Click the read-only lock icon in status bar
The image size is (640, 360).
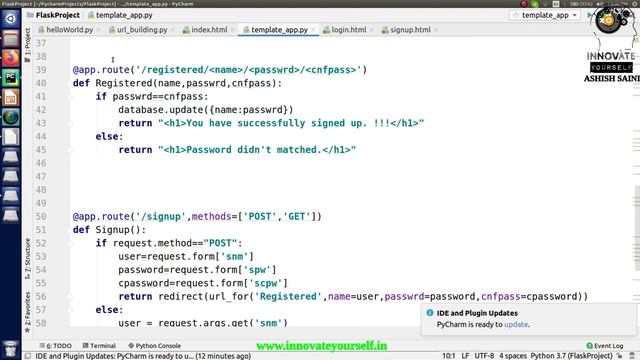coord(620,356)
